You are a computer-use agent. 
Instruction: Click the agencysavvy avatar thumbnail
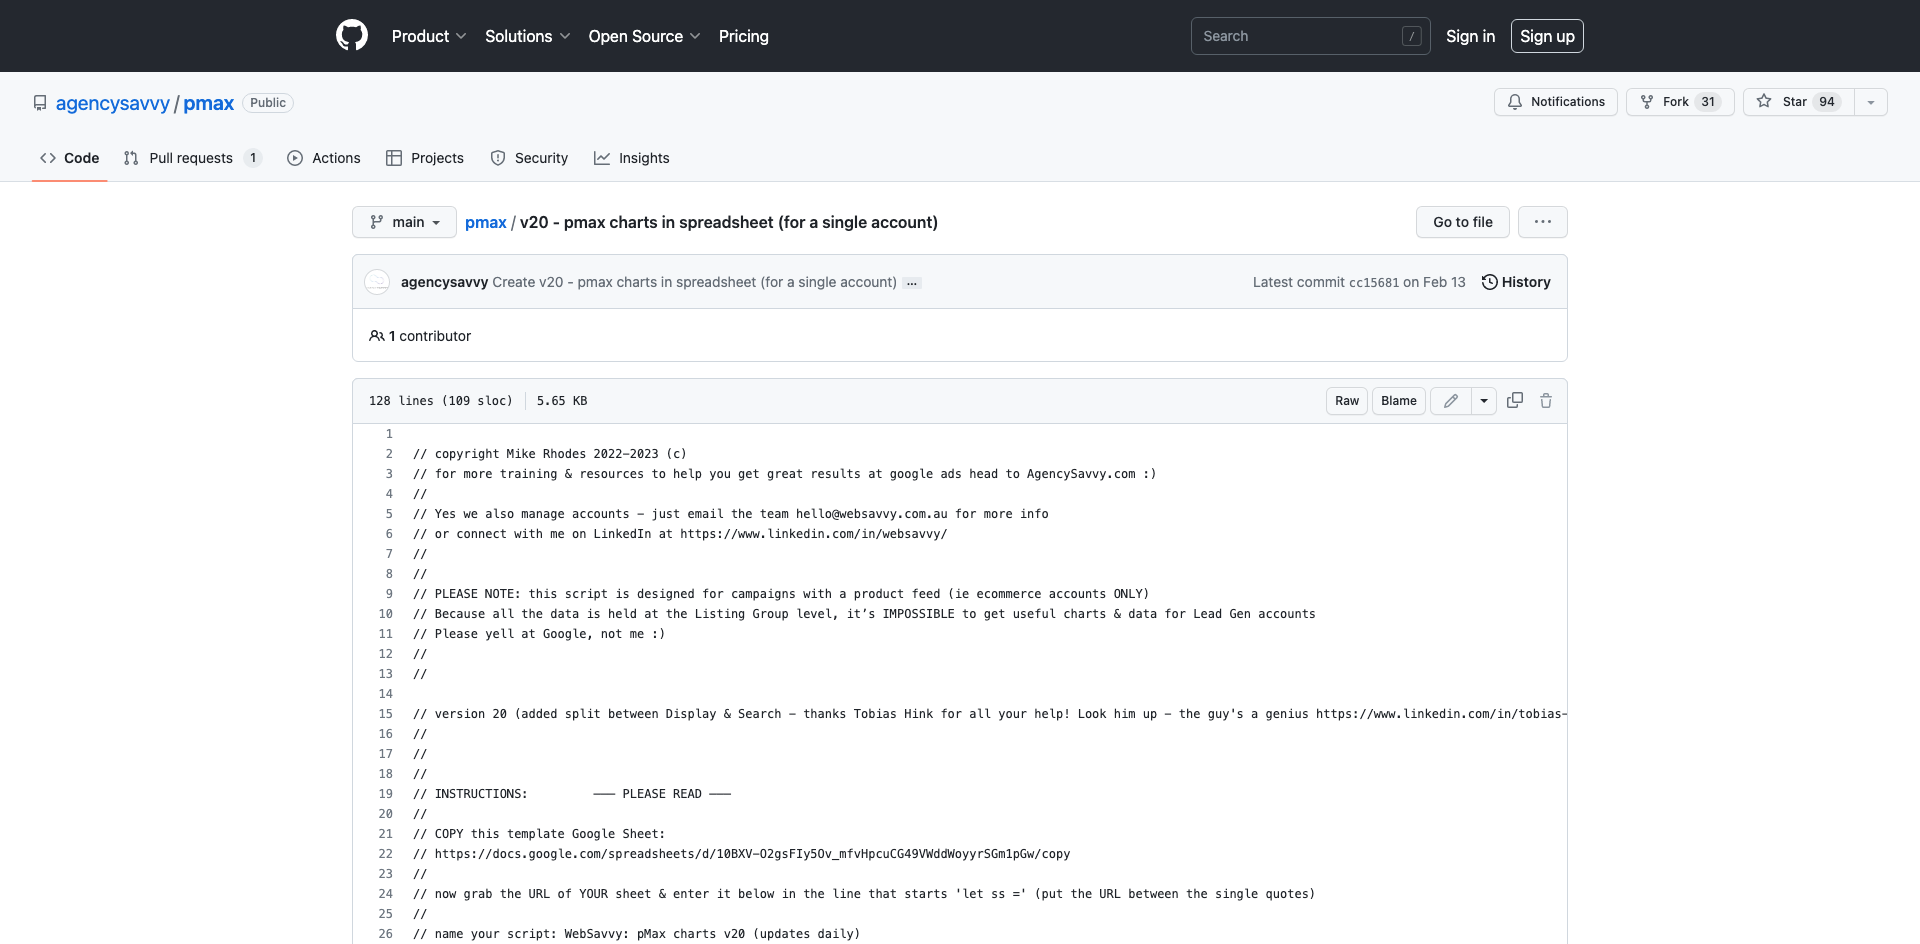(x=377, y=282)
